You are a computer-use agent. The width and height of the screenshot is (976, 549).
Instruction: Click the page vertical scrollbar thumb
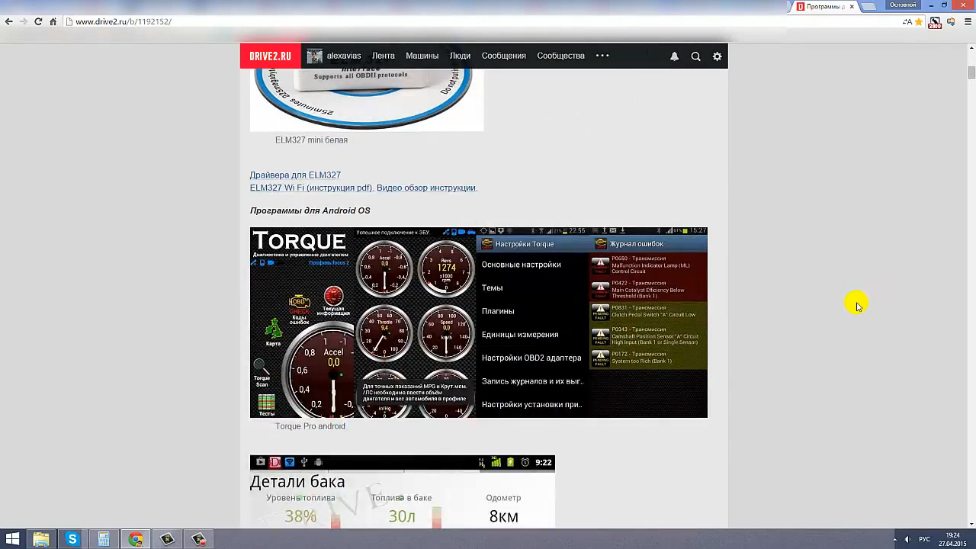pos(971,72)
